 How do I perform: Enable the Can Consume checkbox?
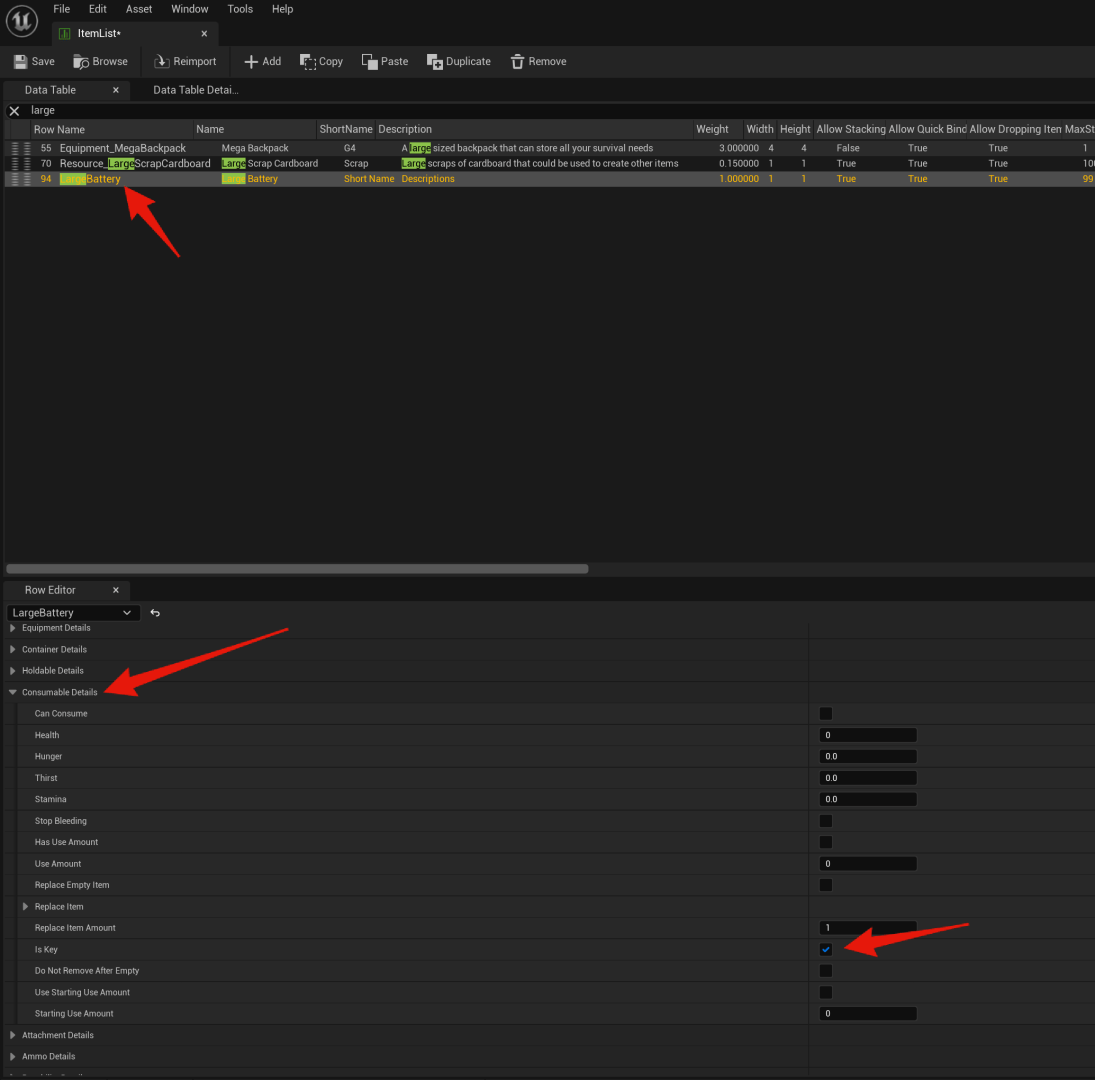tap(826, 714)
